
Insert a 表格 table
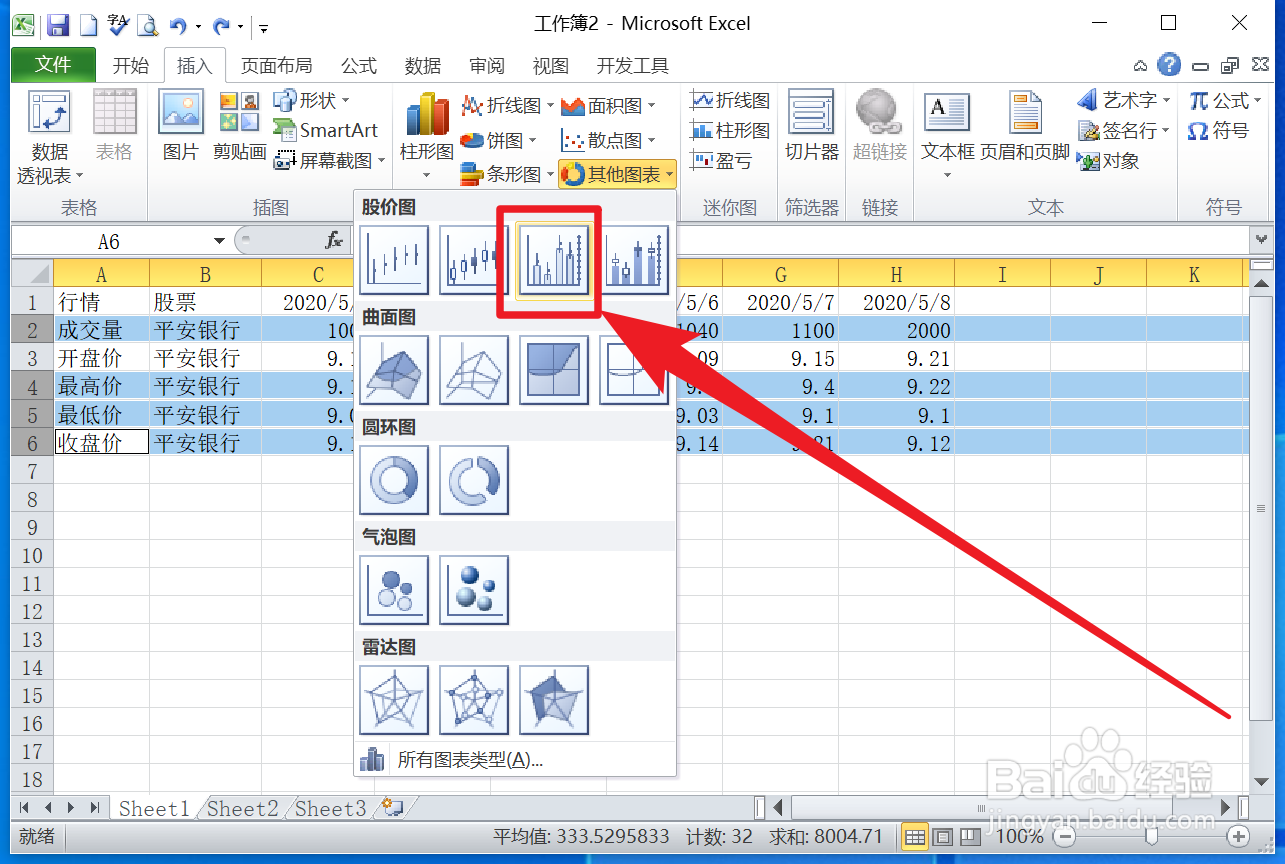pyautogui.click(x=114, y=128)
